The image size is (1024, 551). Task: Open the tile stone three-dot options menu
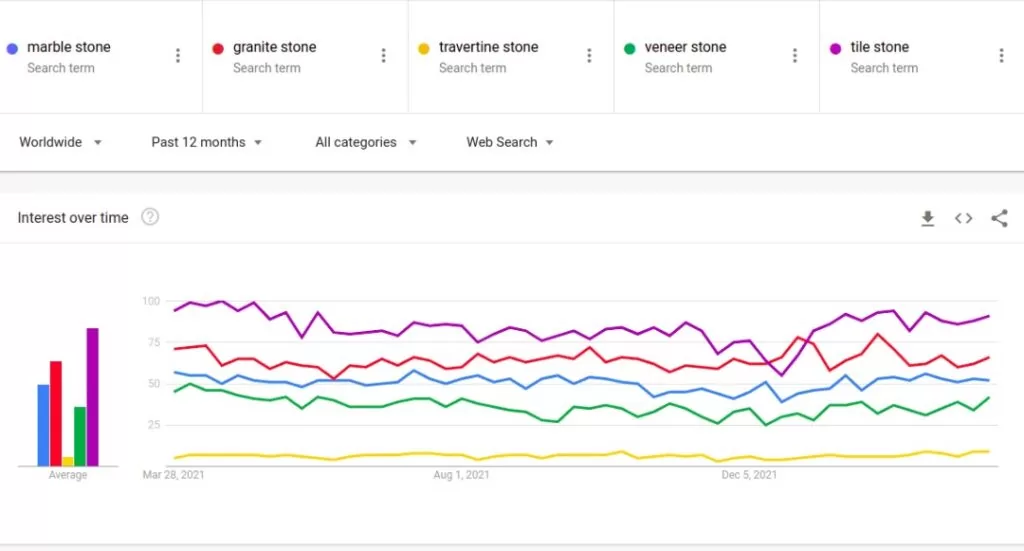[x=1001, y=56]
